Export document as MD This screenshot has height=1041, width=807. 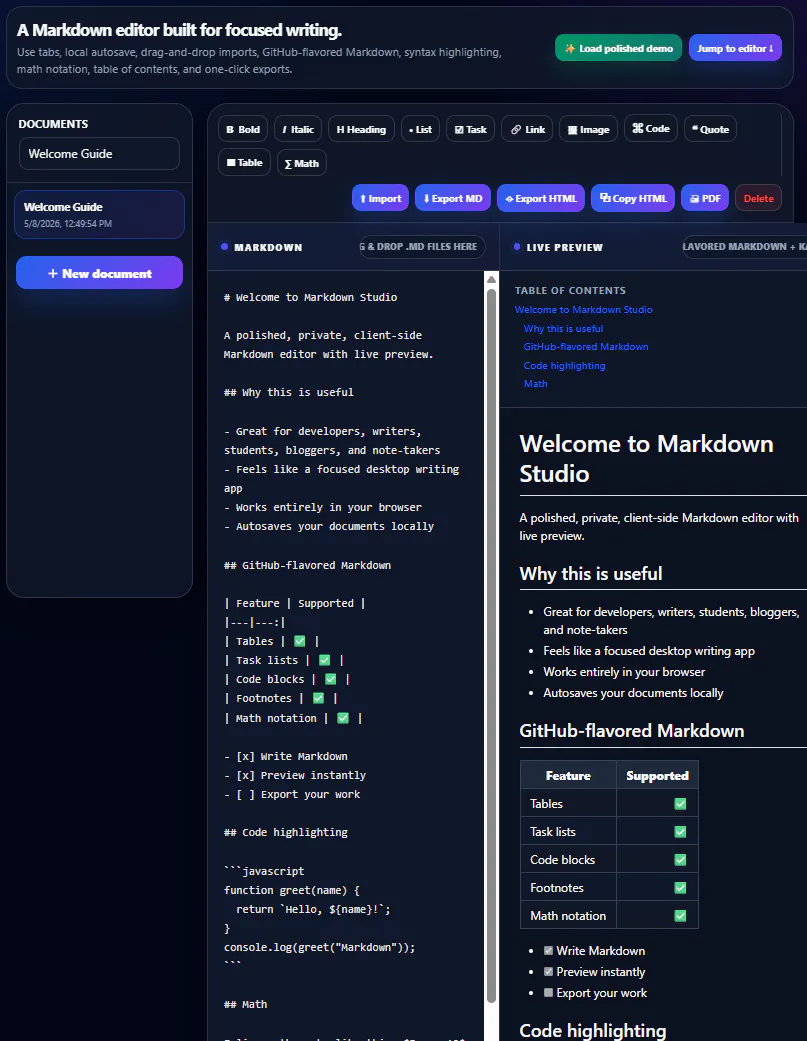tap(453, 198)
